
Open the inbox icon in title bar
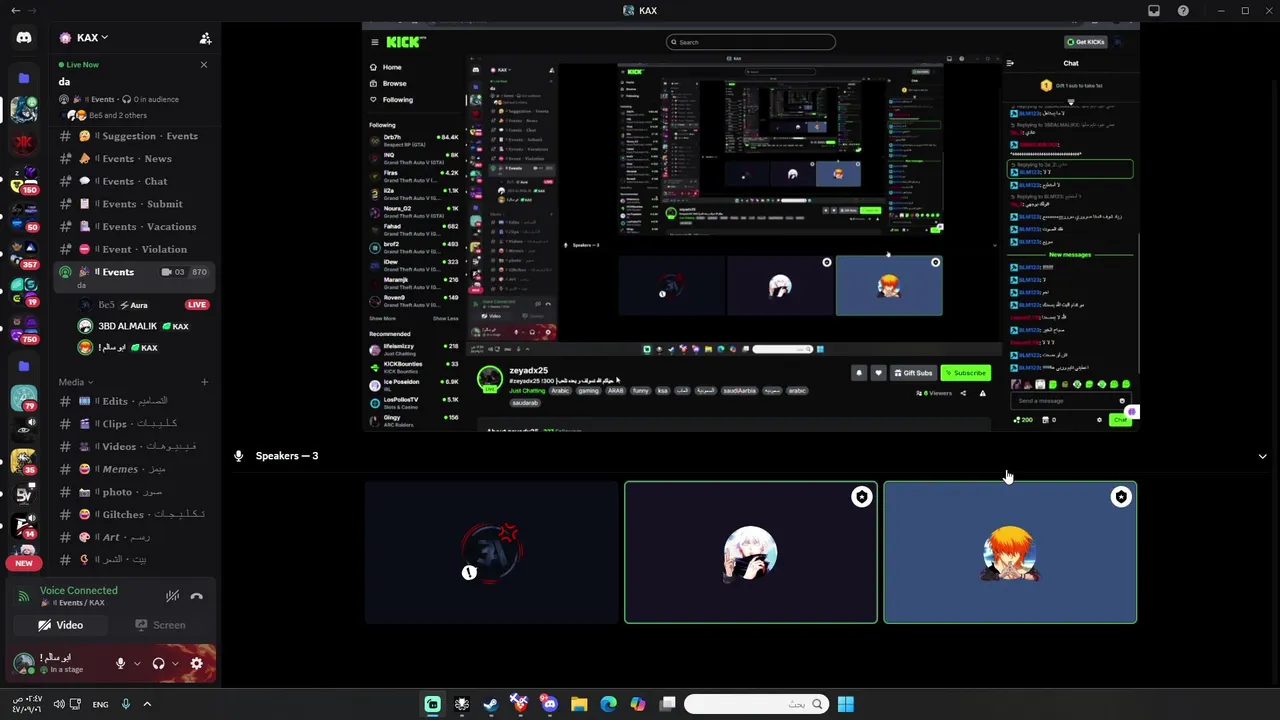coord(1154,10)
